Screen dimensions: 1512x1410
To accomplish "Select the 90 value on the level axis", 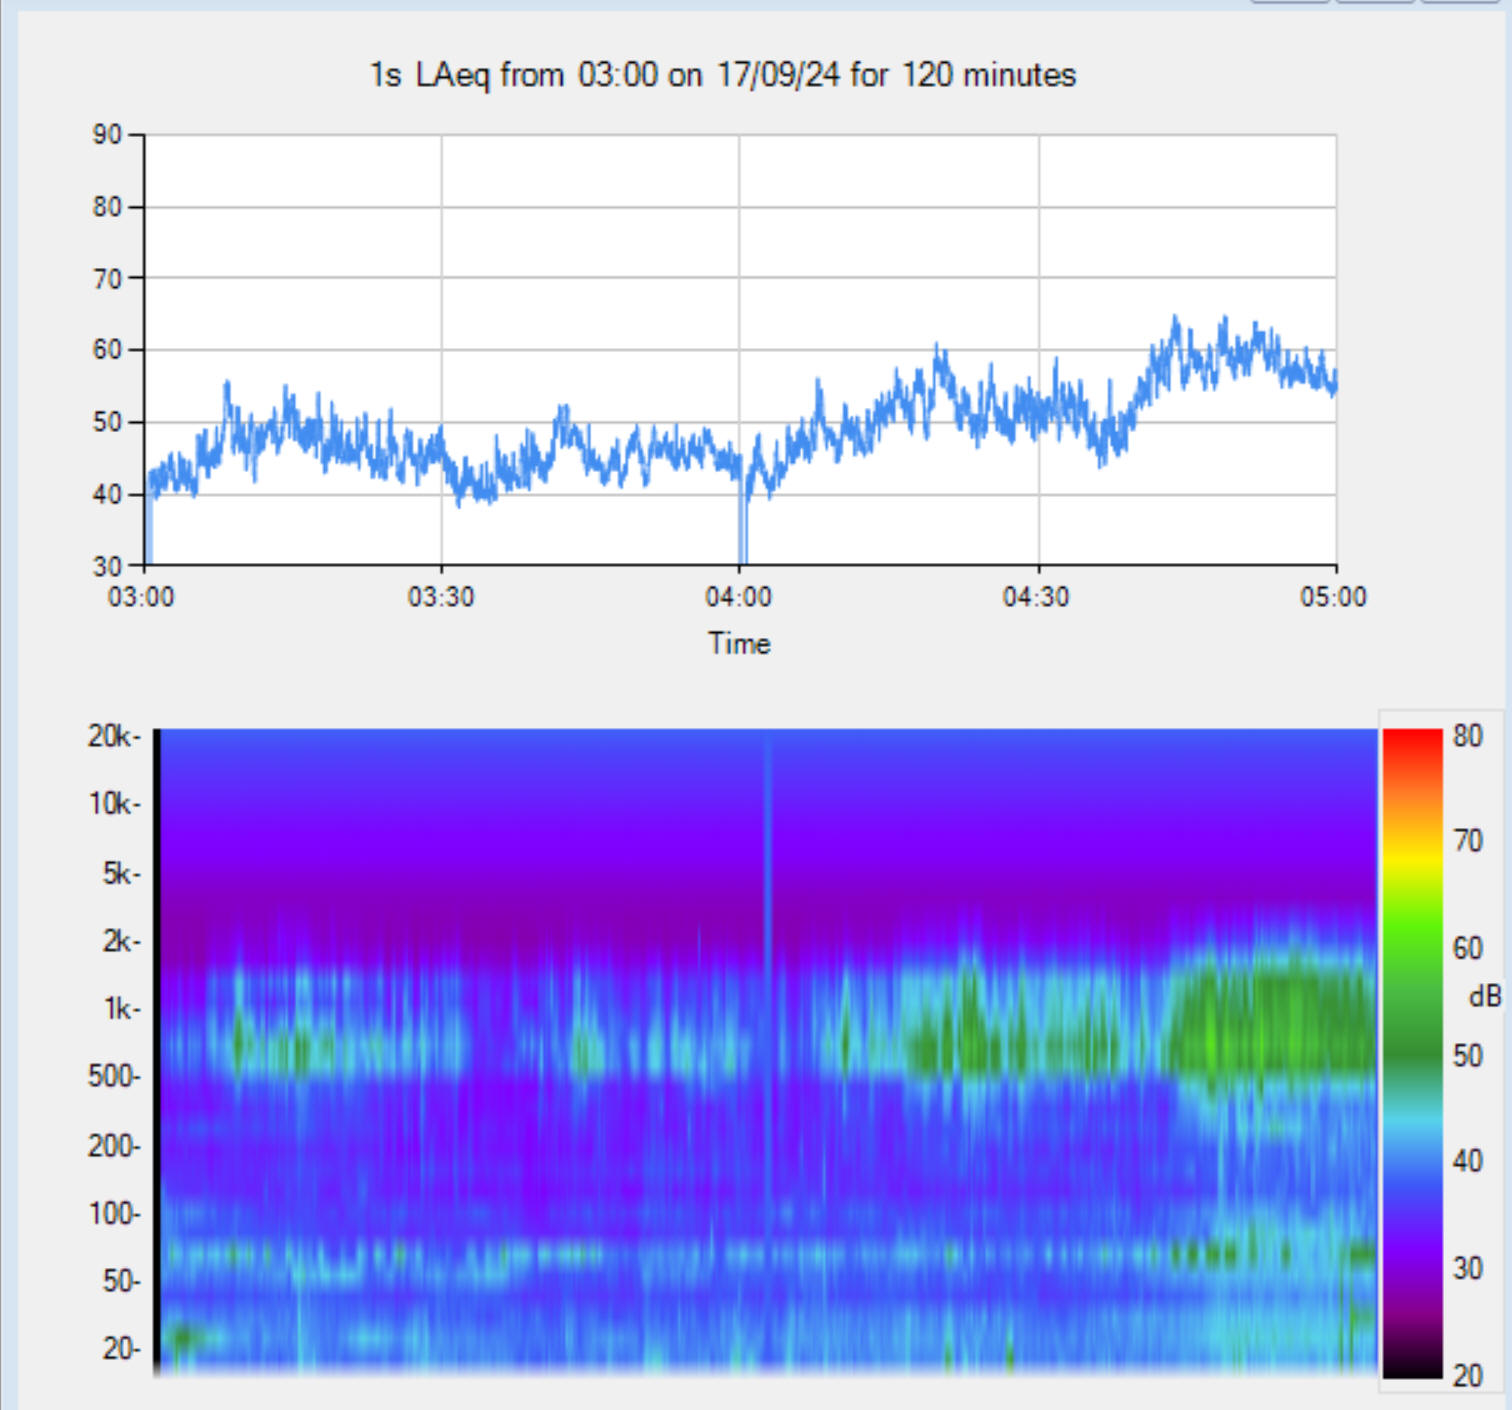I will [107, 134].
